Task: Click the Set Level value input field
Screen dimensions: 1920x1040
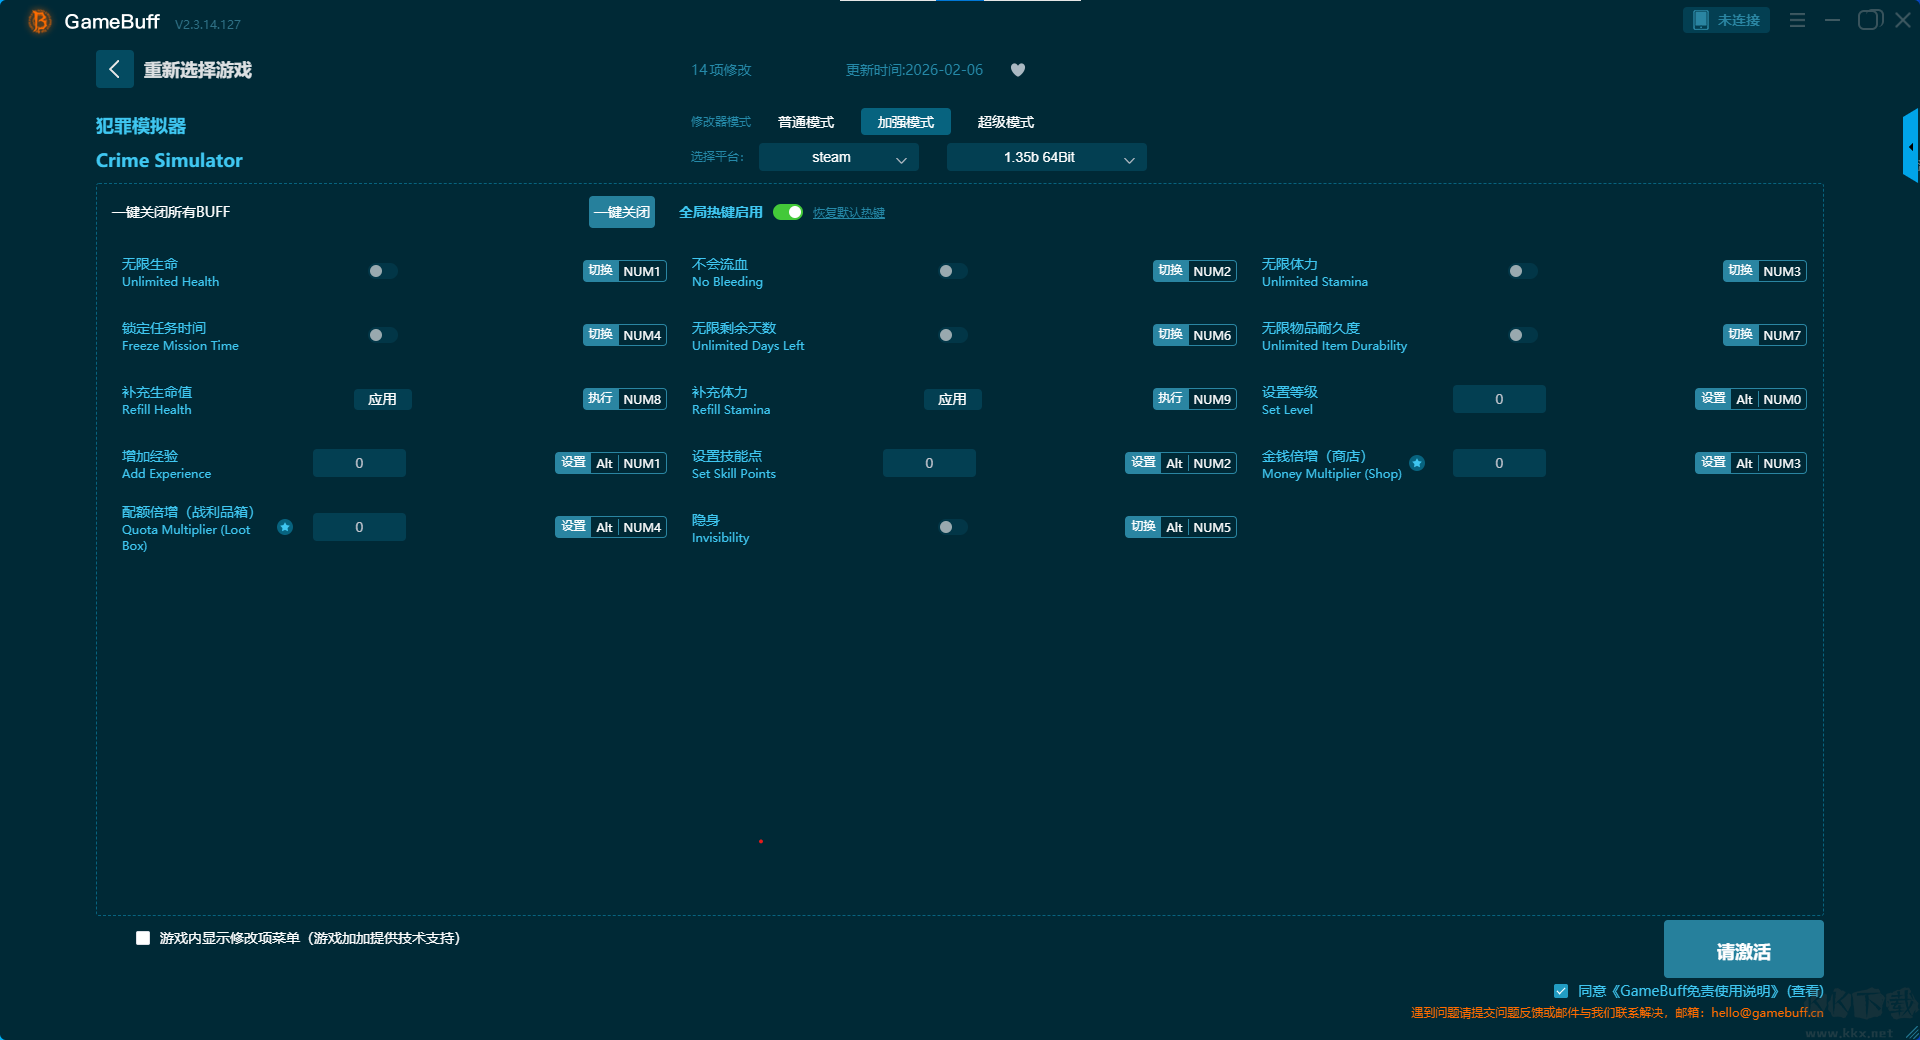Action: [x=1498, y=399]
